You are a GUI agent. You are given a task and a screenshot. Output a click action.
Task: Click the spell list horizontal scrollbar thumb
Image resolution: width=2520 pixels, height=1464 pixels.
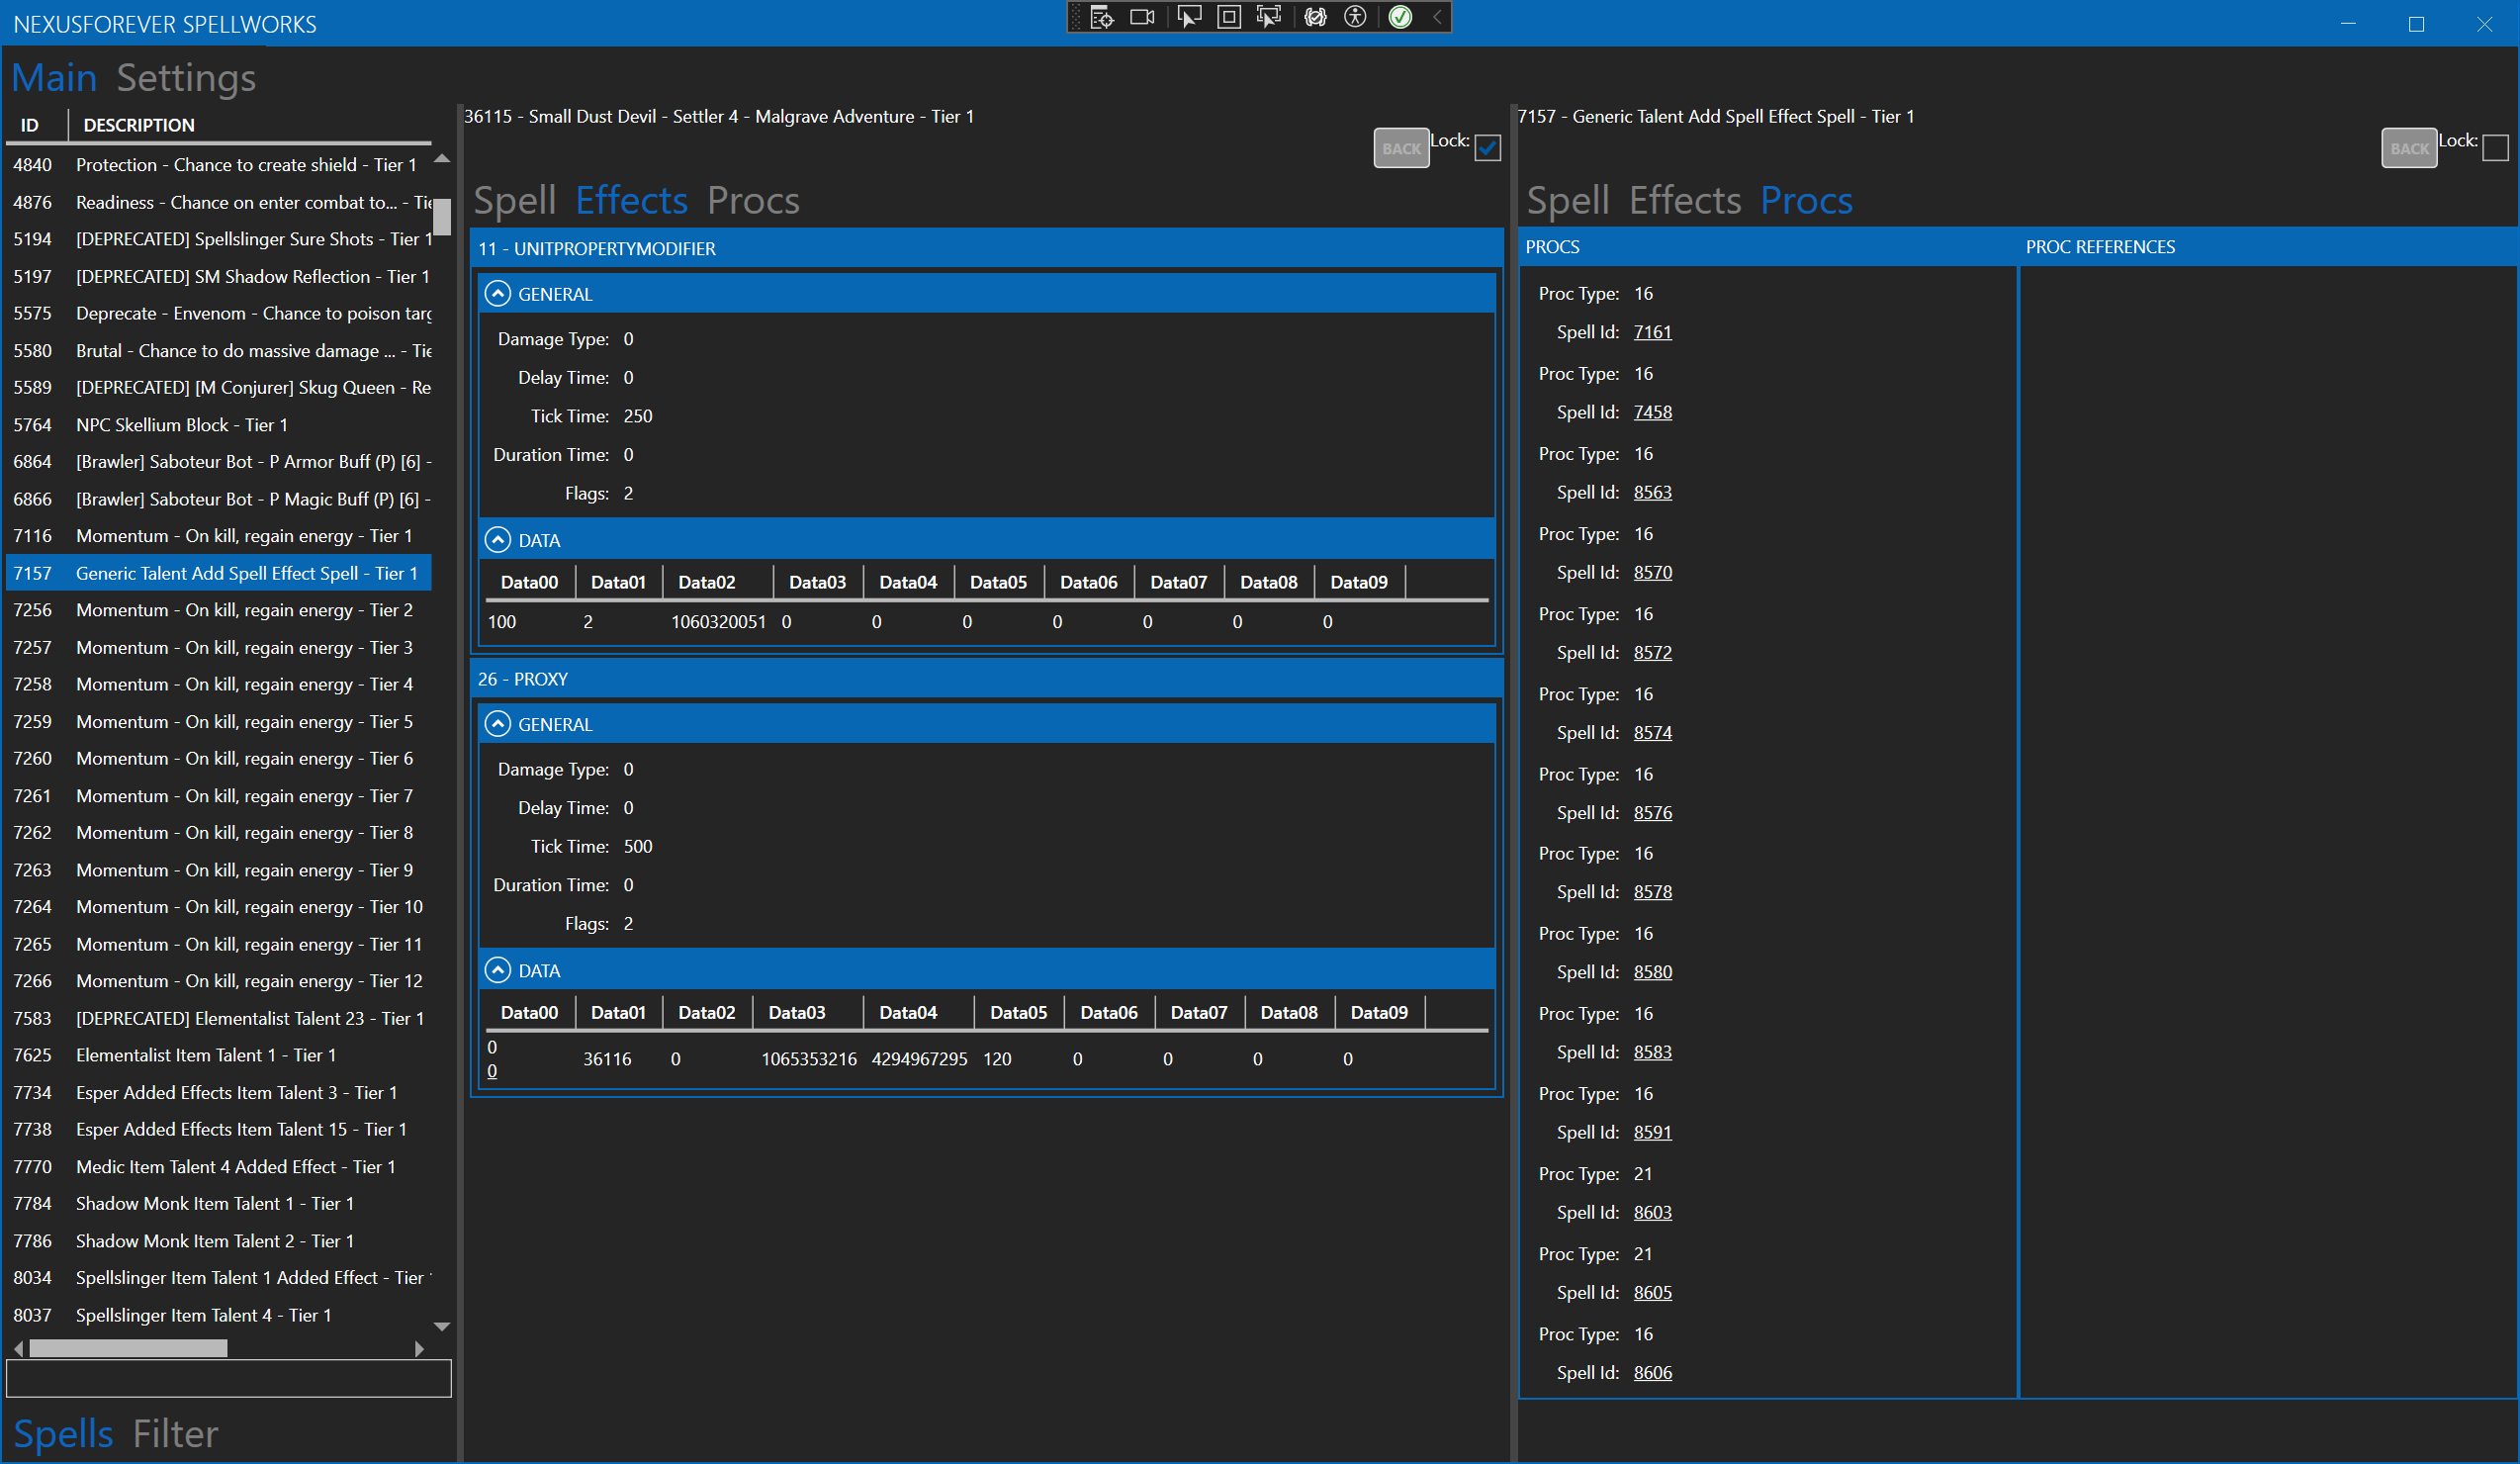coord(128,1348)
